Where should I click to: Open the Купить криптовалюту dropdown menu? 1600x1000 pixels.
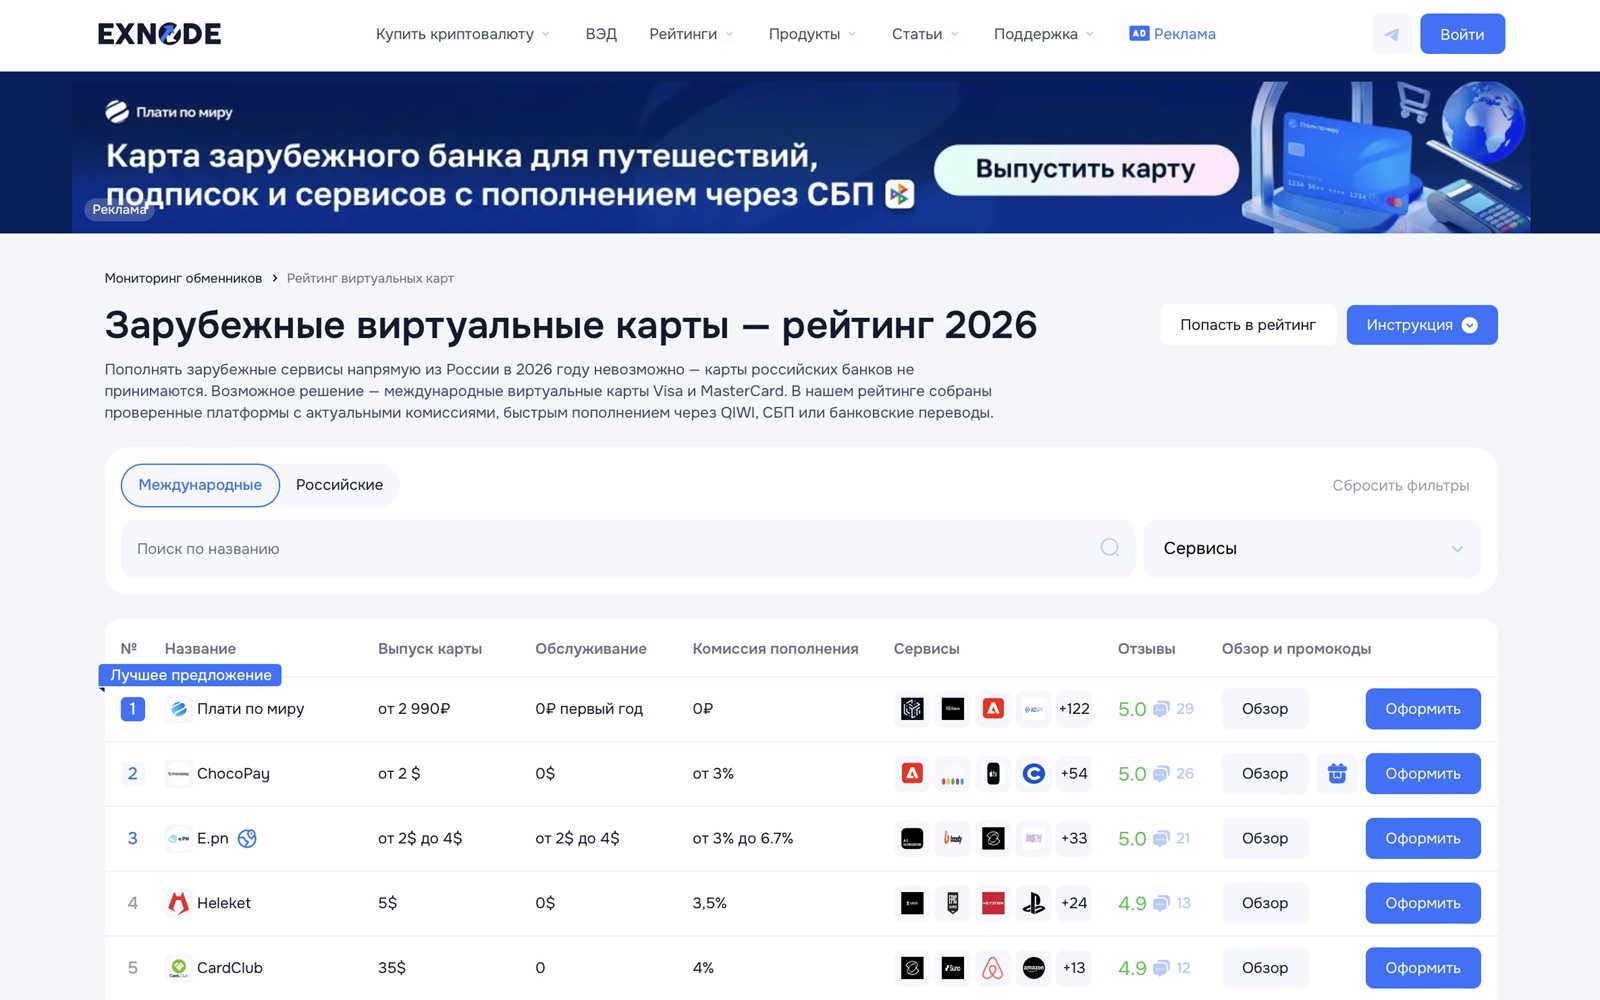462,34
